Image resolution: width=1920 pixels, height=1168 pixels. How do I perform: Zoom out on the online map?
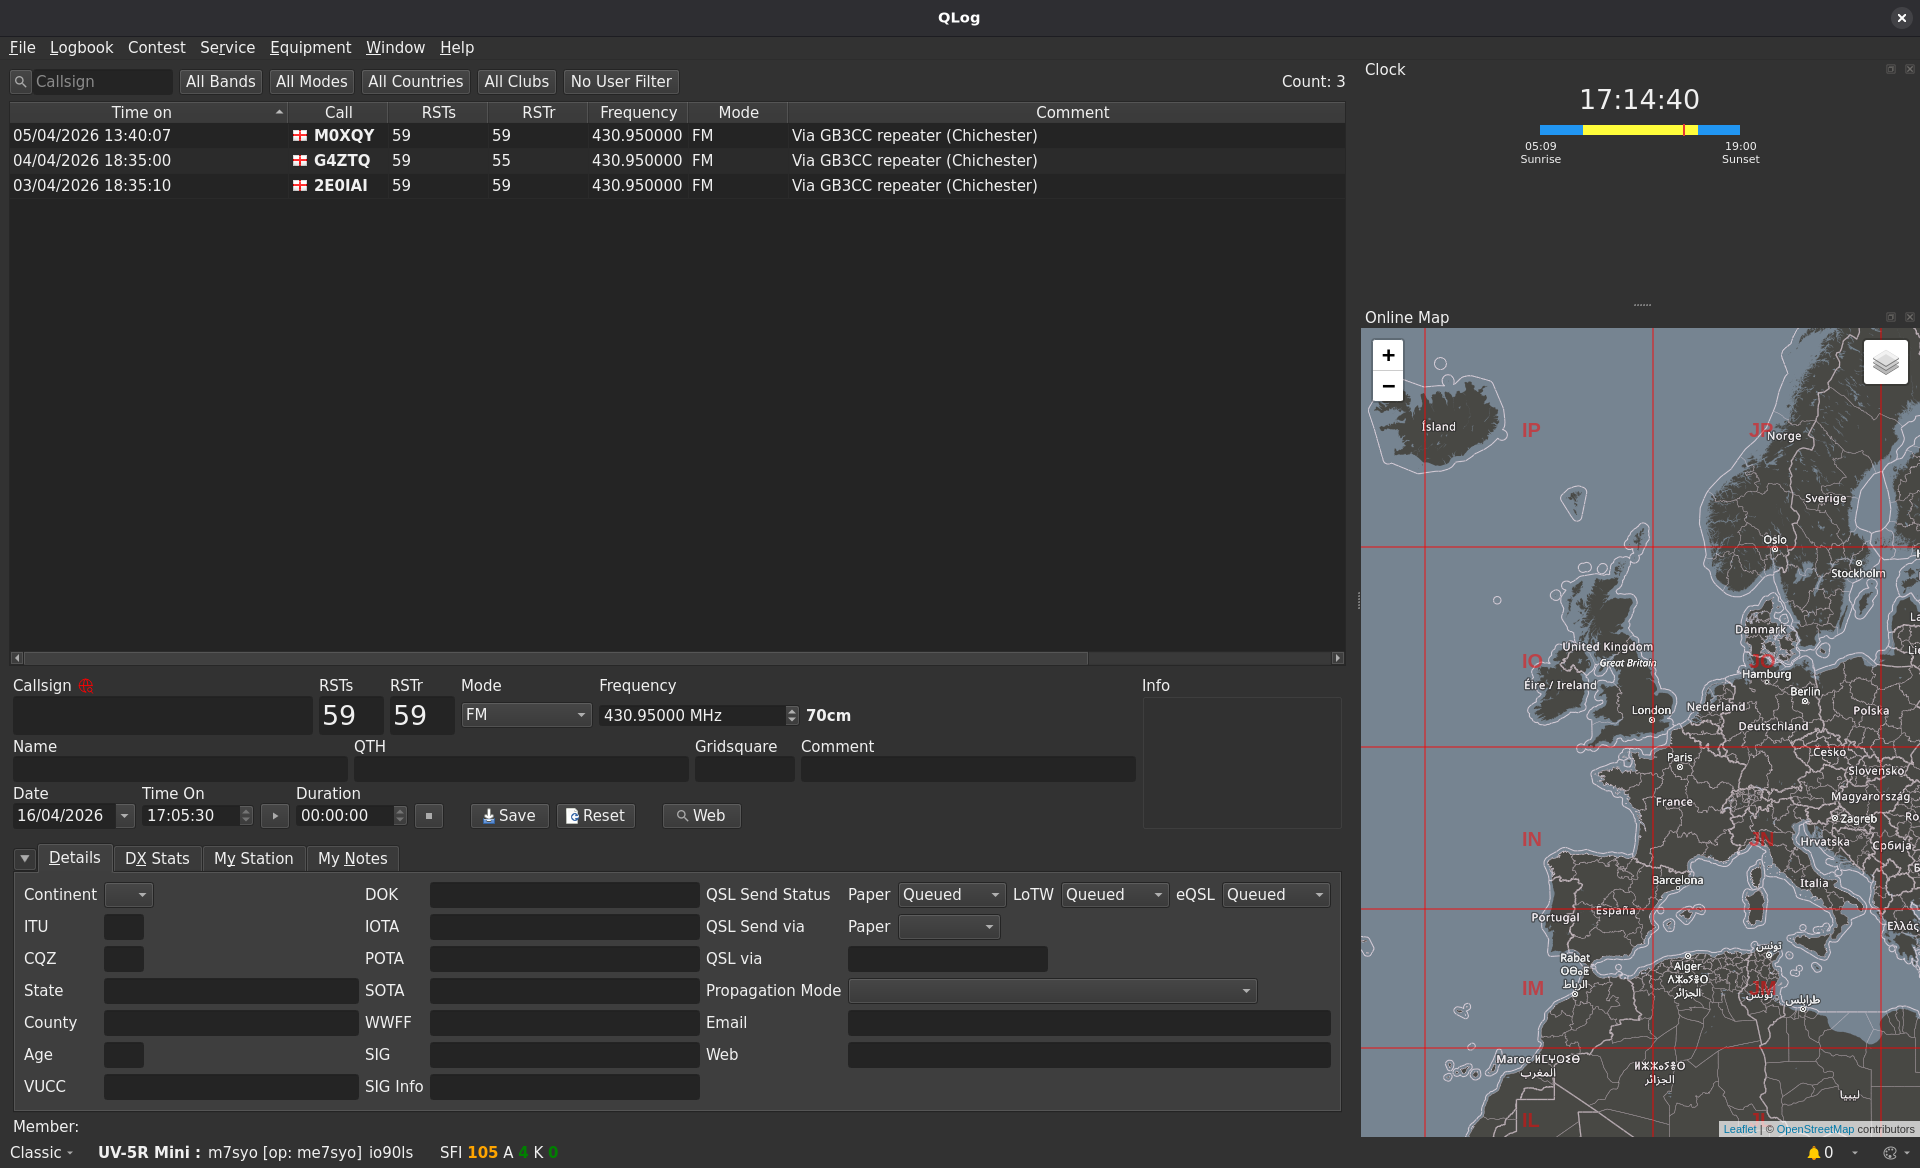(x=1388, y=386)
